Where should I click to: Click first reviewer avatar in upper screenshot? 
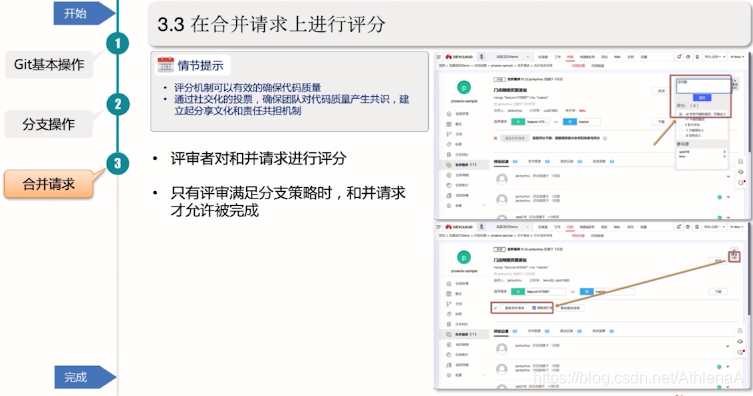point(502,179)
